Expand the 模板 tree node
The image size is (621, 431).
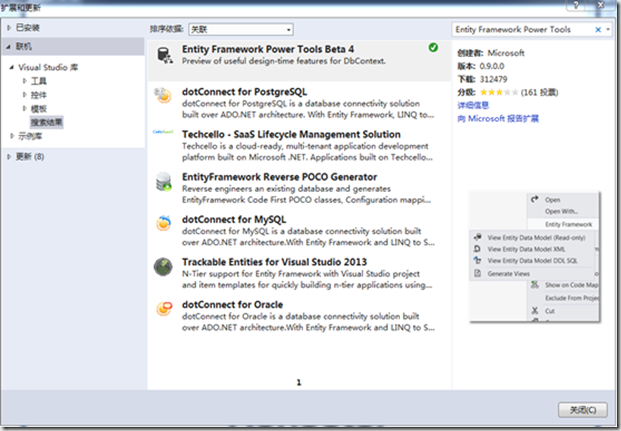[25, 109]
